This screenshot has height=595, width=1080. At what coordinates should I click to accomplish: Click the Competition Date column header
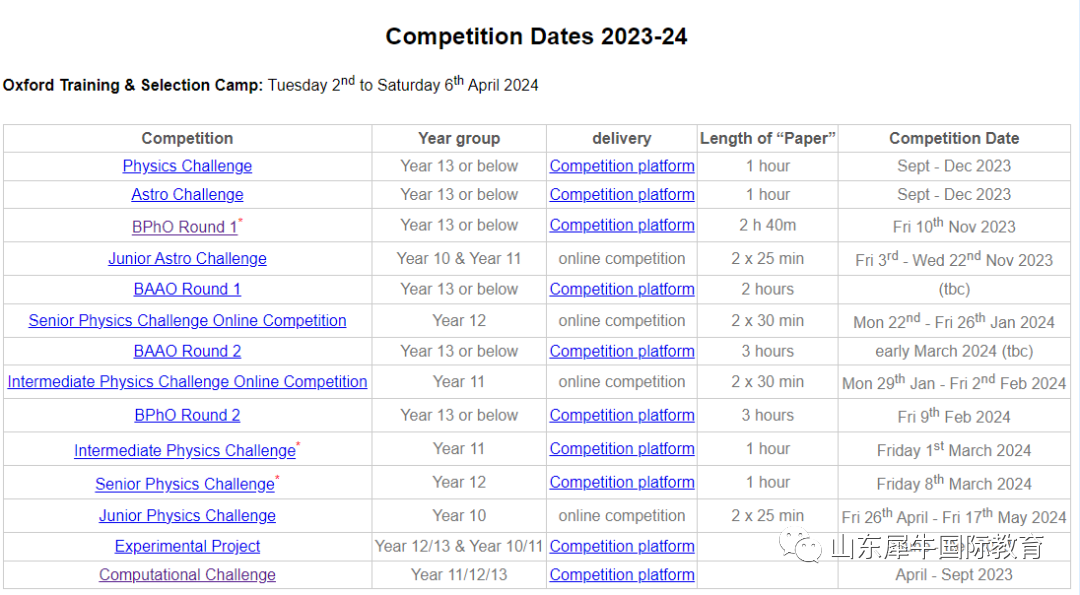tap(954, 138)
